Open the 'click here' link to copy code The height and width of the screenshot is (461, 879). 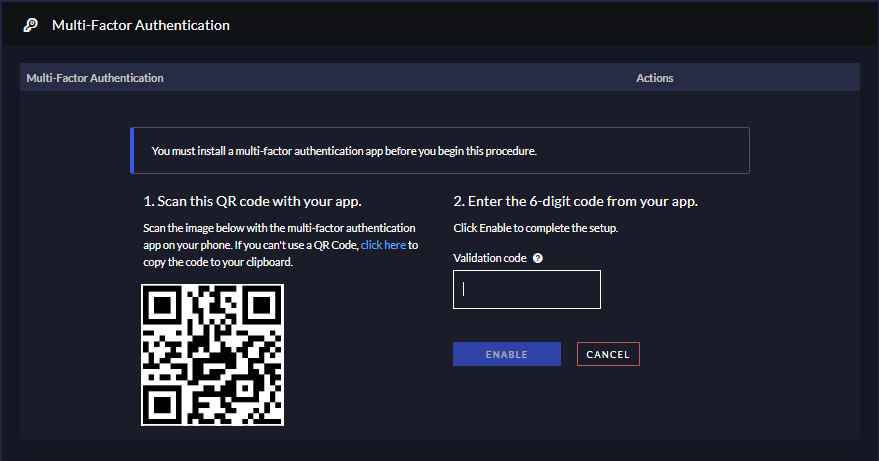click(383, 245)
